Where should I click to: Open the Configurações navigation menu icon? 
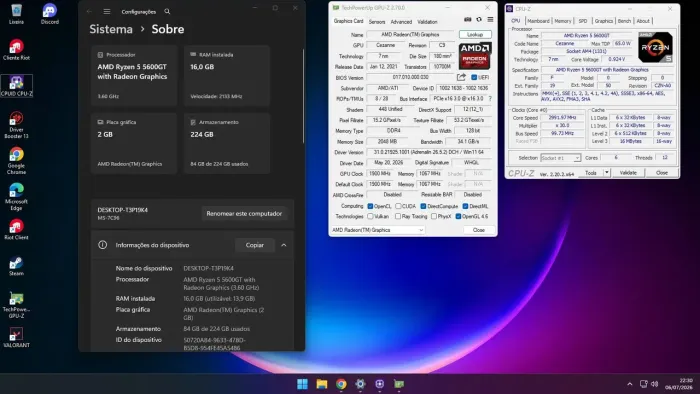click(107, 12)
